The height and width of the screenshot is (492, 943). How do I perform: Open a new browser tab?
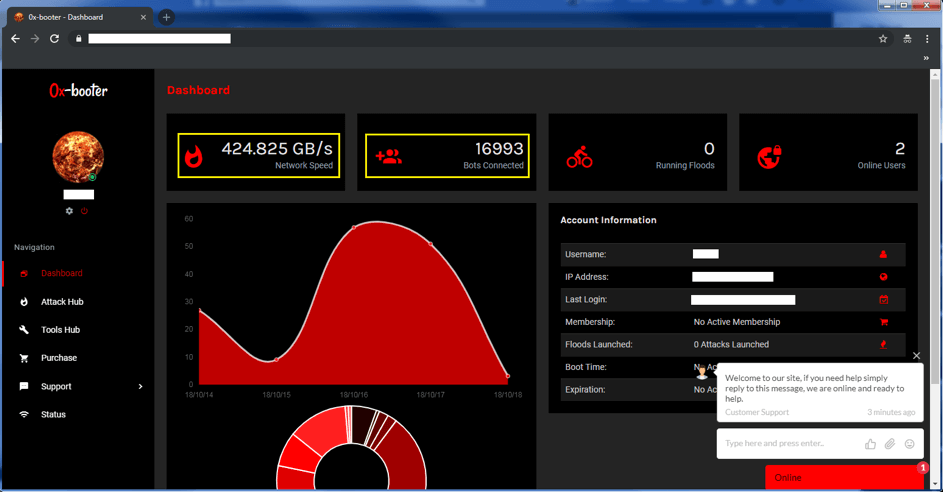(x=167, y=17)
